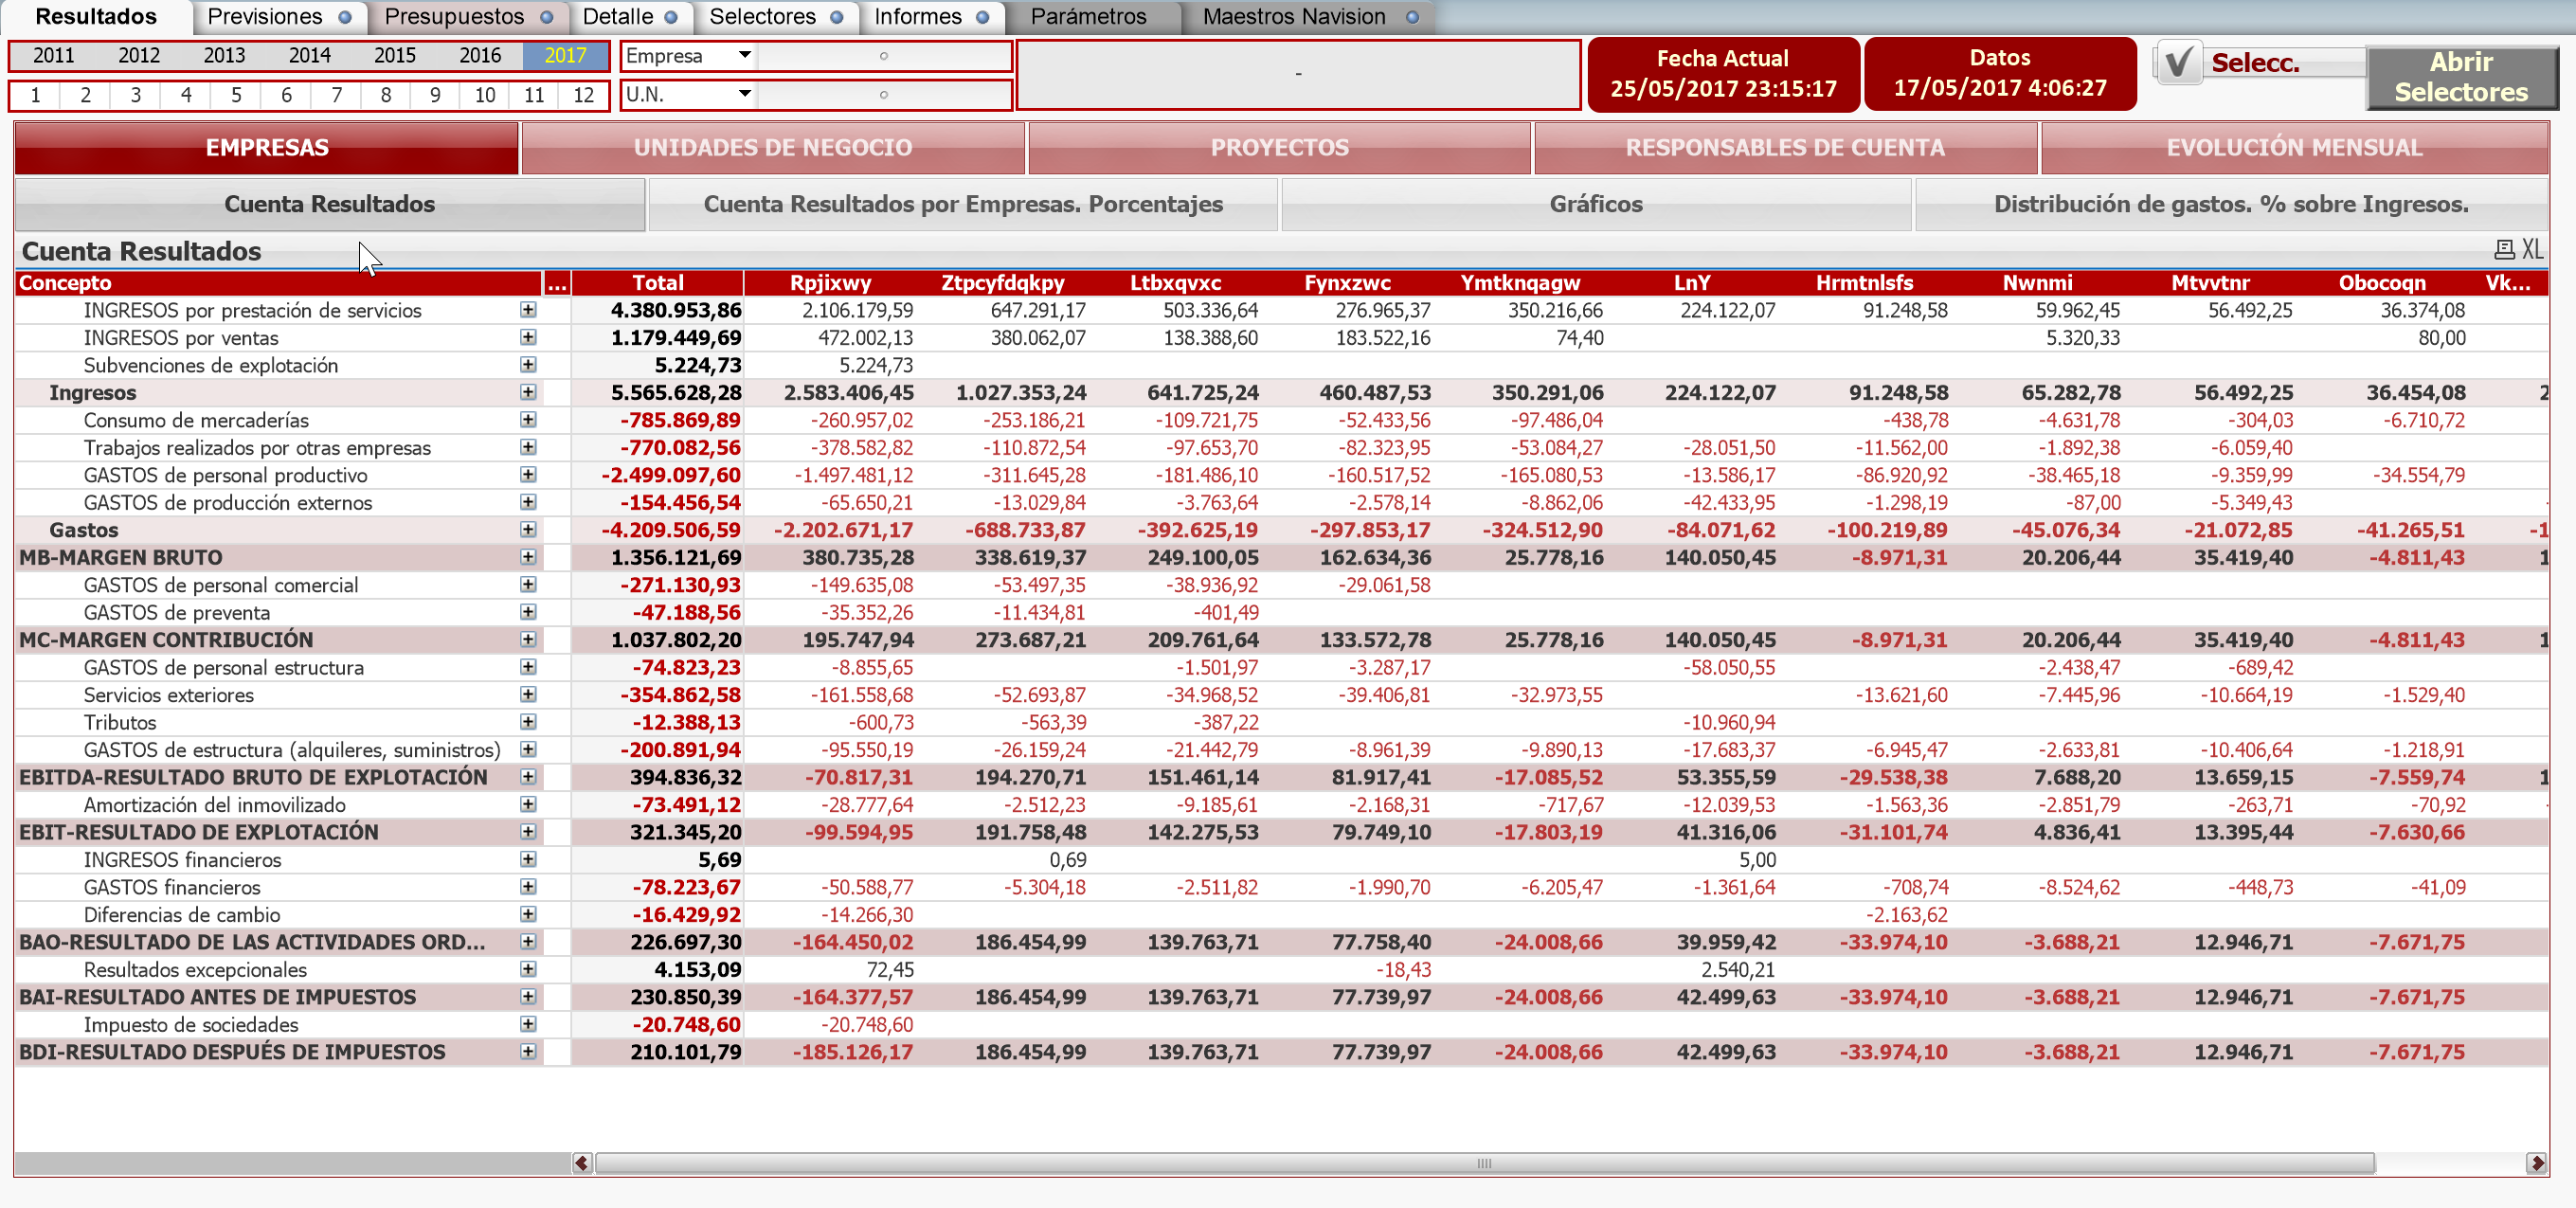Select year 2014

(x=309, y=56)
